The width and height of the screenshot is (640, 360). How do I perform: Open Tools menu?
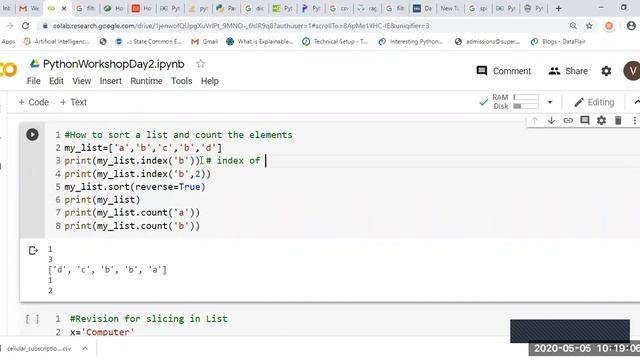(182, 81)
